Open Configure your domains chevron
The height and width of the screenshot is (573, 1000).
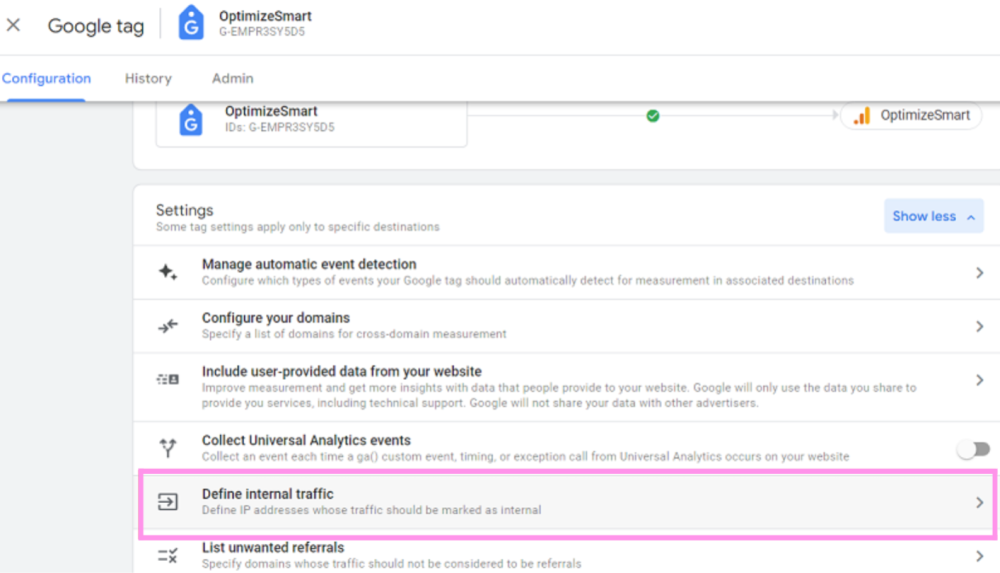point(980,327)
